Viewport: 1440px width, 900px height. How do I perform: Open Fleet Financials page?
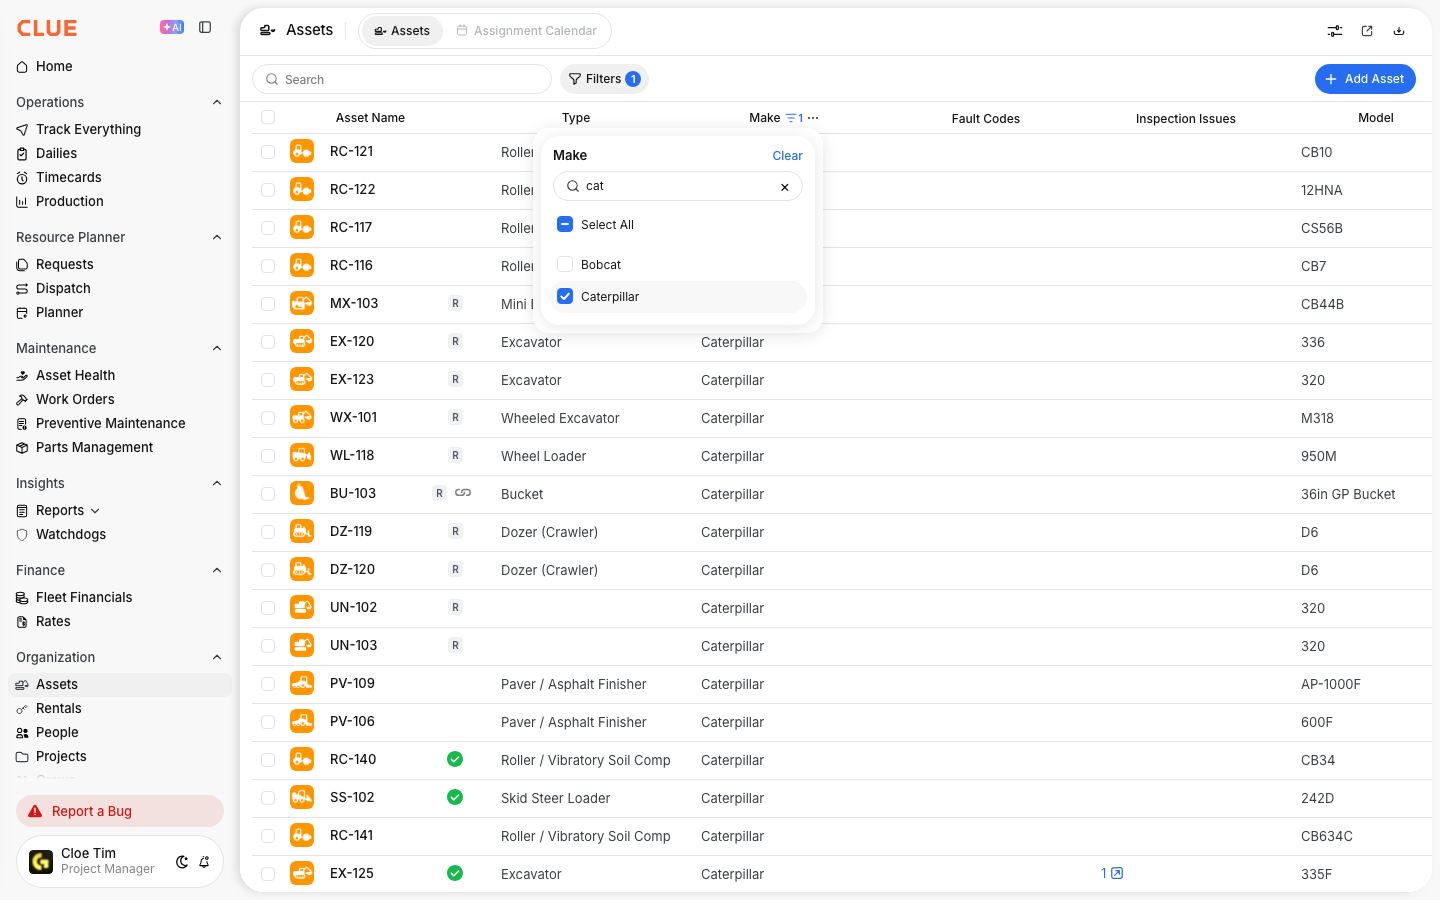[84, 597]
